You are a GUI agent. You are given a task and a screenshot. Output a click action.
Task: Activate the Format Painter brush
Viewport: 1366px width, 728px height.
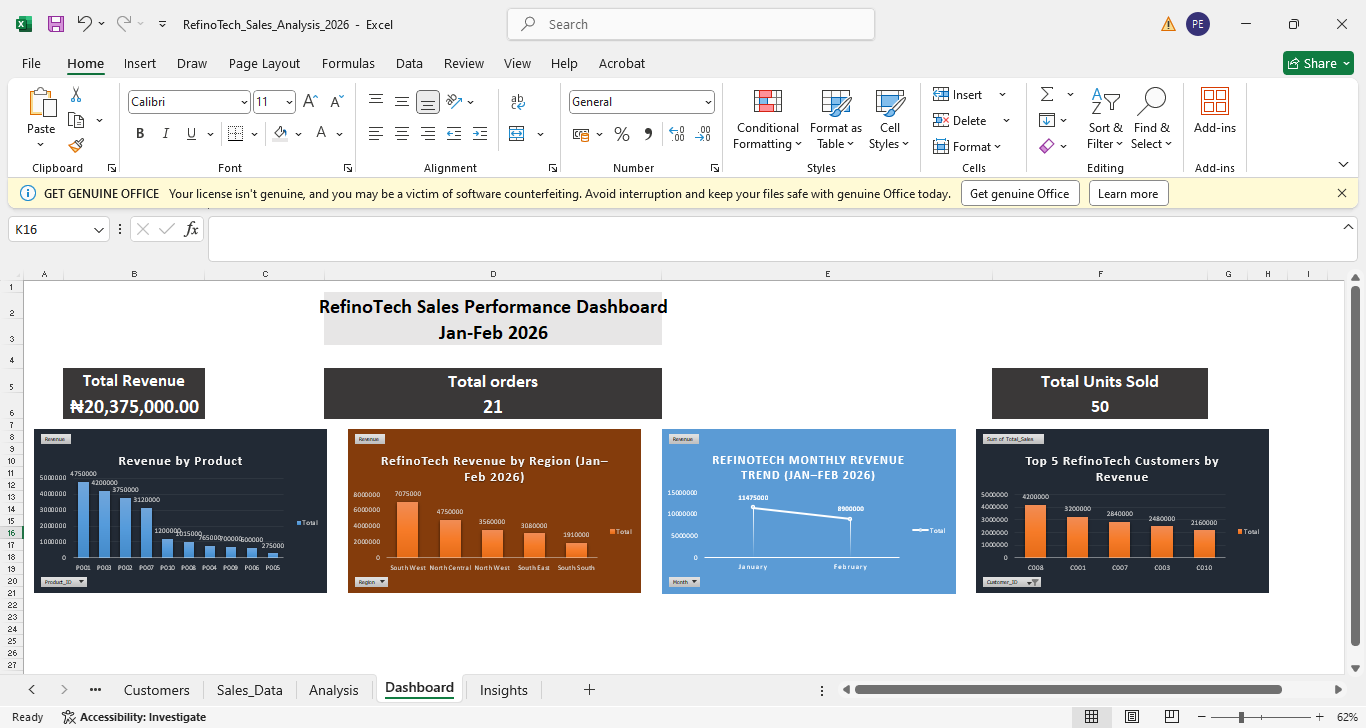pyautogui.click(x=76, y=145)
